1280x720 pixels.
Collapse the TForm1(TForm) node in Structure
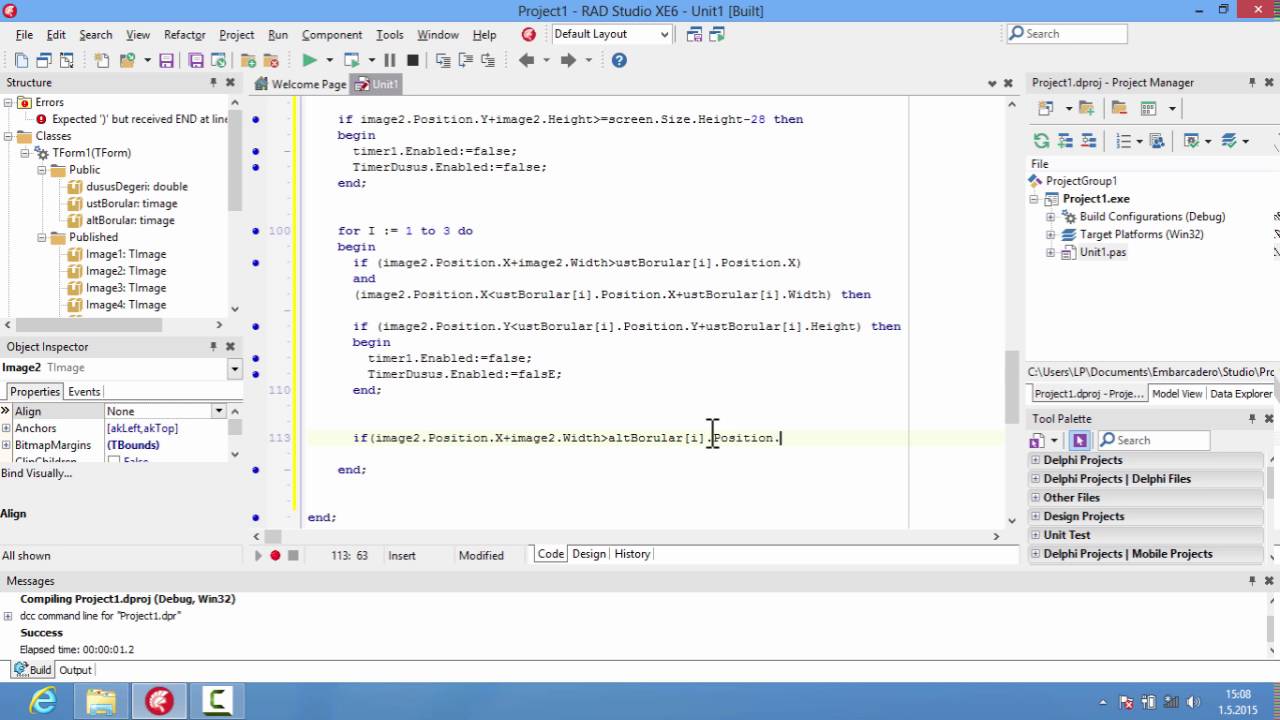[x=24, y=153]
